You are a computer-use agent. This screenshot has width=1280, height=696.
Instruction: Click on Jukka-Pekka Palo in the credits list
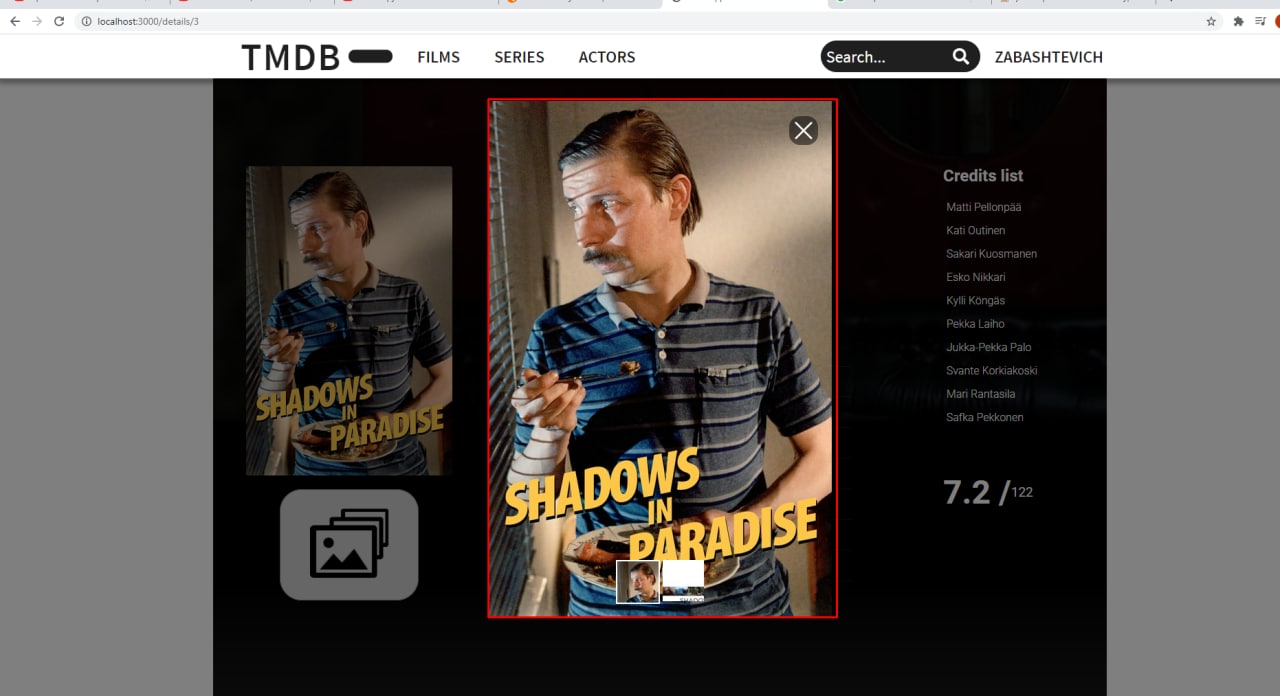[x=988, y=347]
